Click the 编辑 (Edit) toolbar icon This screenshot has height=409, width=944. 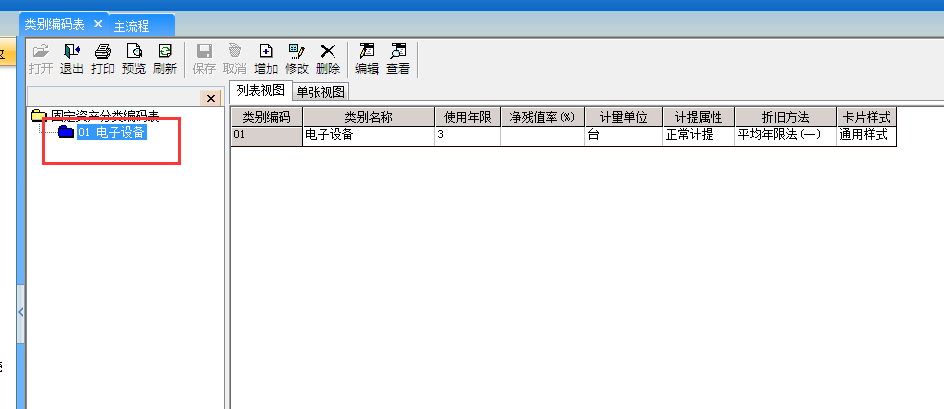(x=367, y=59)
